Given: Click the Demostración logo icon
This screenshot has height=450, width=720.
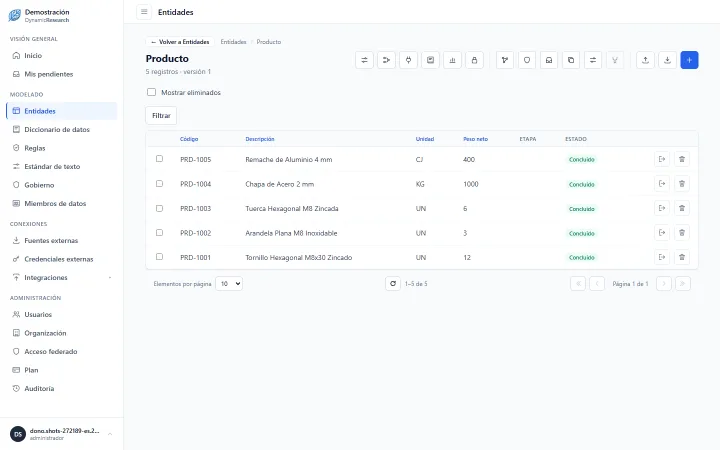Looking at the screenshot, I should [15, 15].
